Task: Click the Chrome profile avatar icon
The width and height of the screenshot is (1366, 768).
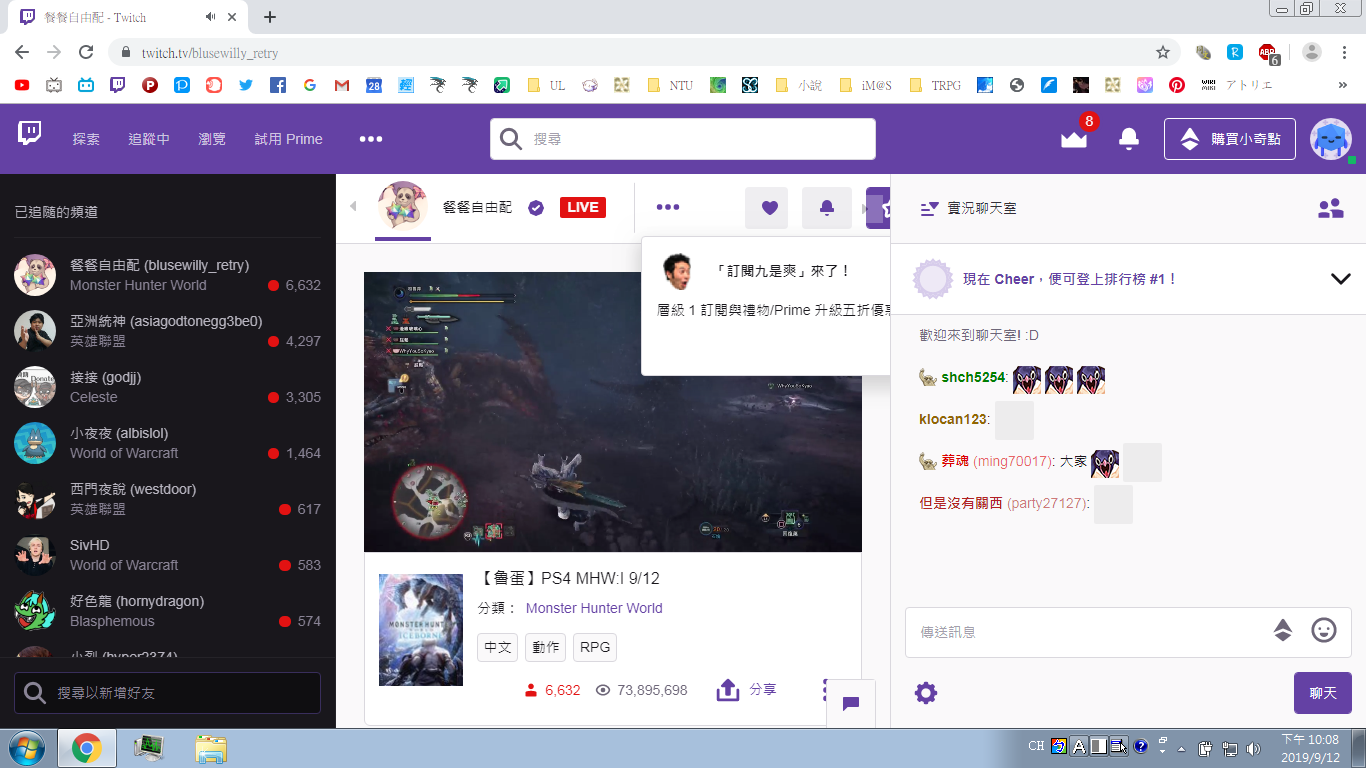Action: point(1312,52)
